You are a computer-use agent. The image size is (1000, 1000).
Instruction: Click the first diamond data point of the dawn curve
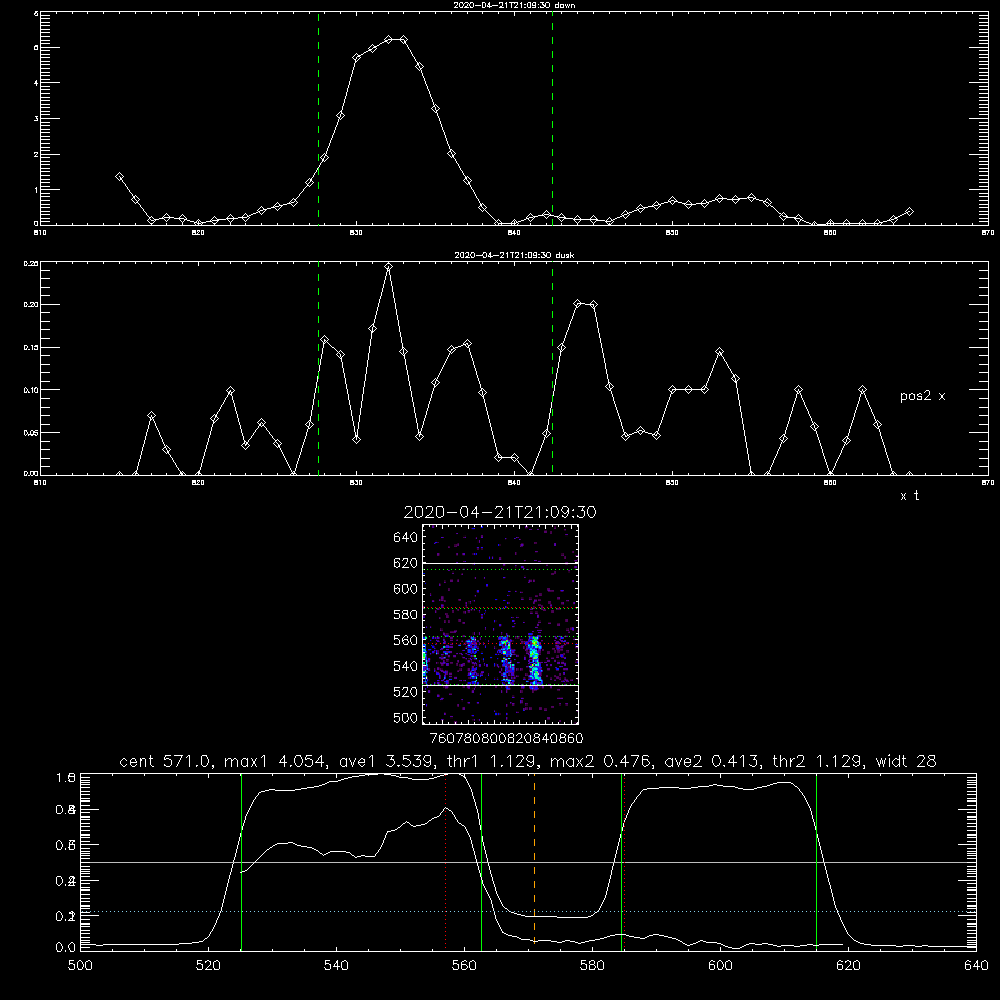click(119, 177)
